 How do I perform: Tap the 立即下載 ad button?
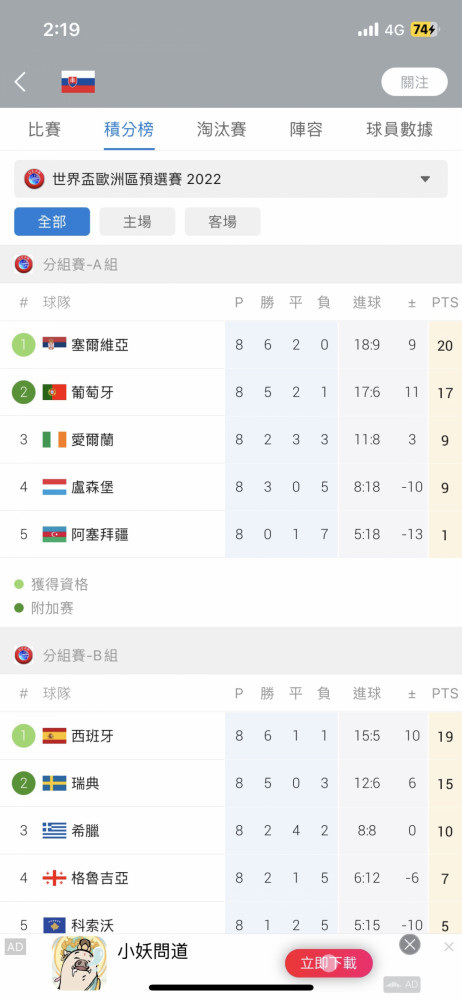click(x=329, y=963)
